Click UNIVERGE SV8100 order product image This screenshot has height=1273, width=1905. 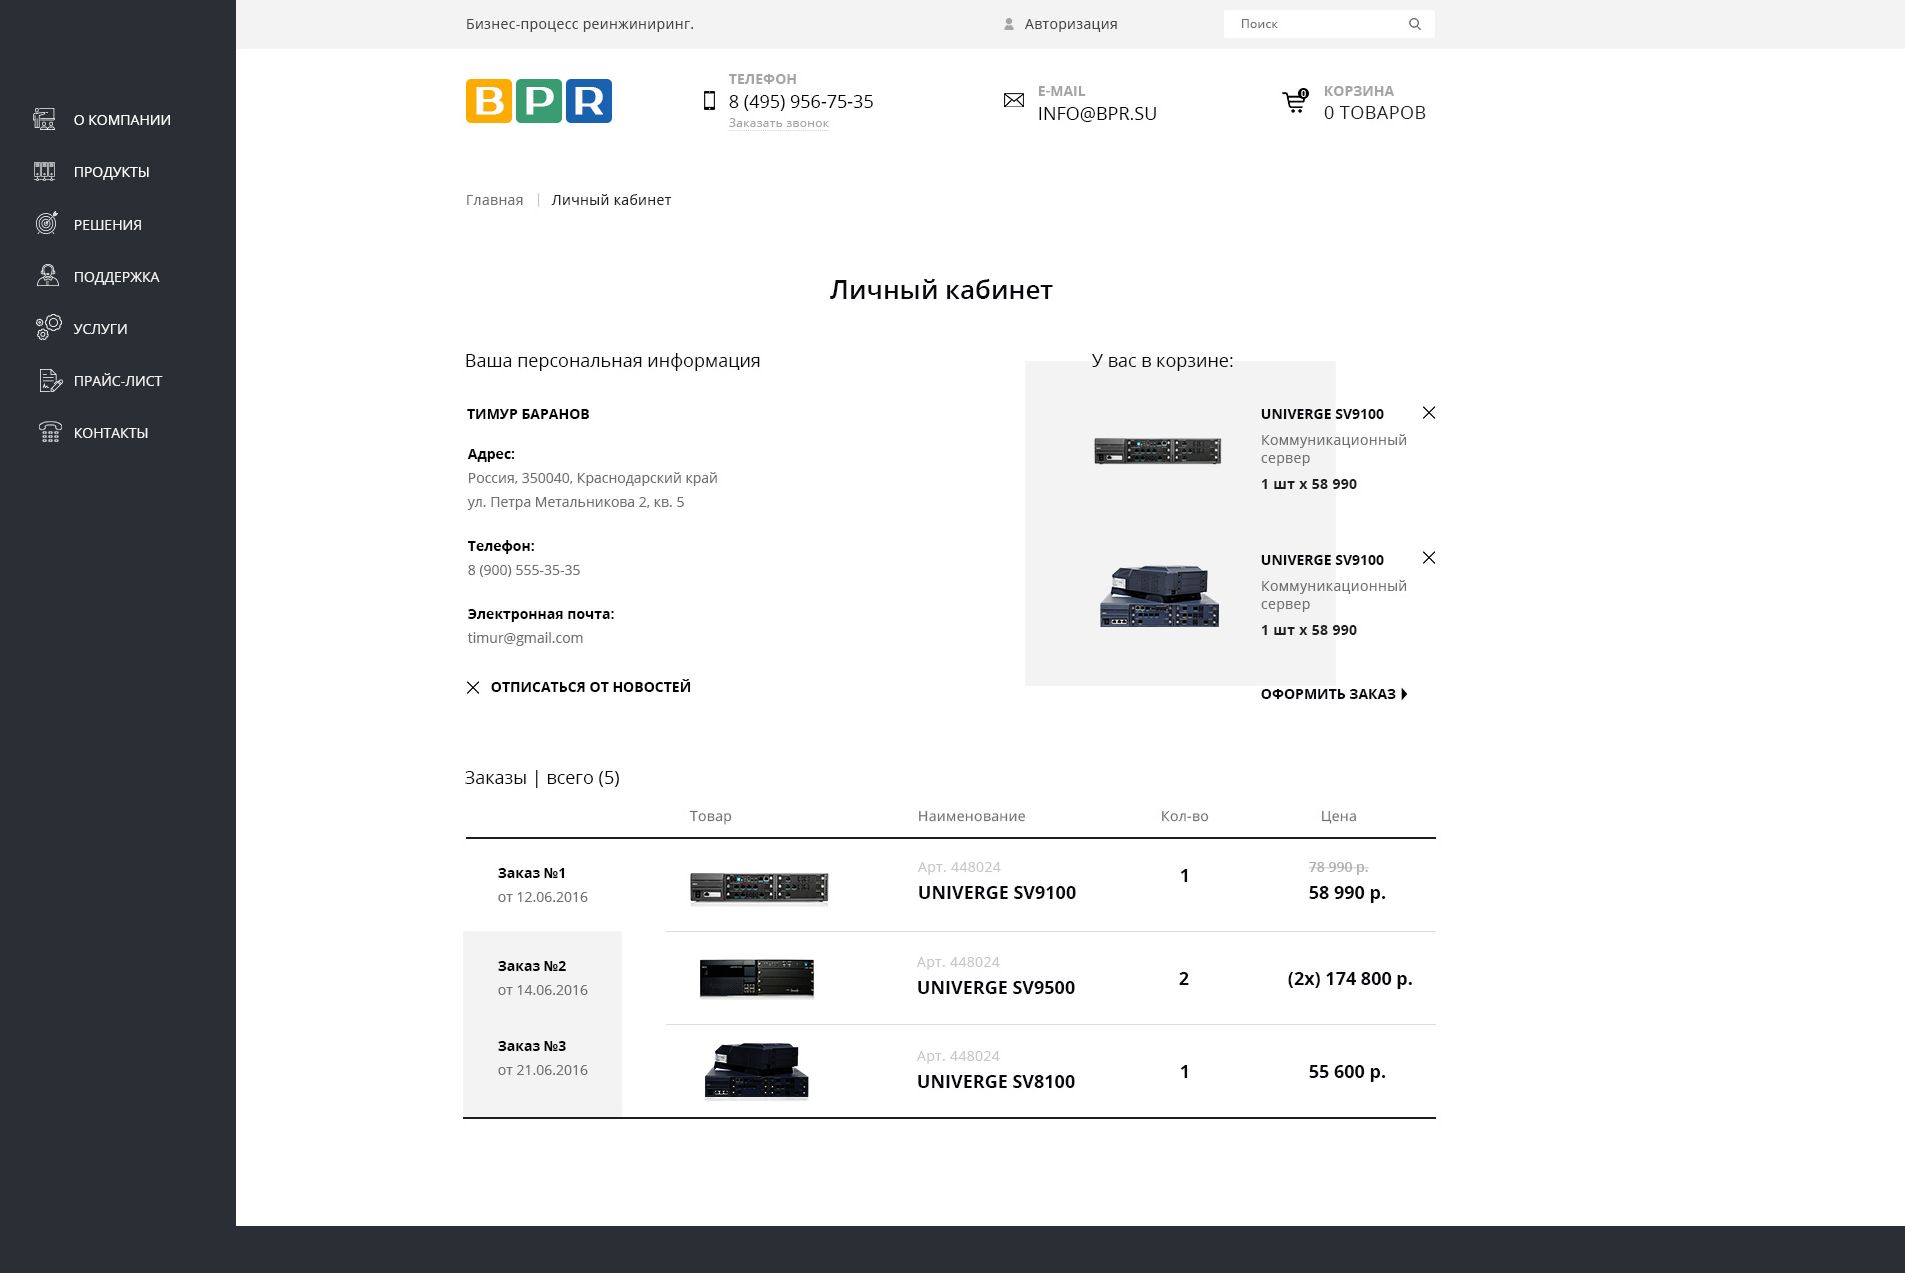coord(757,1071)
